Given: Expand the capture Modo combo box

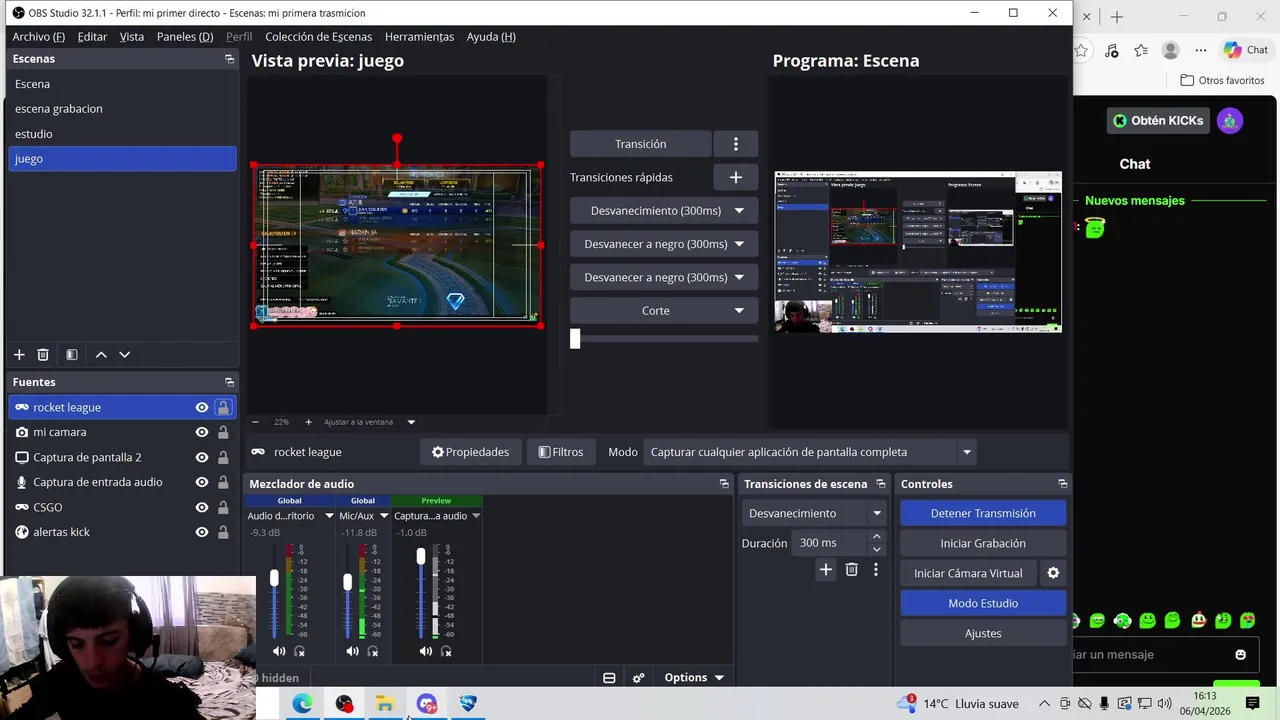Looking at the screenshot, I should 967,452.
